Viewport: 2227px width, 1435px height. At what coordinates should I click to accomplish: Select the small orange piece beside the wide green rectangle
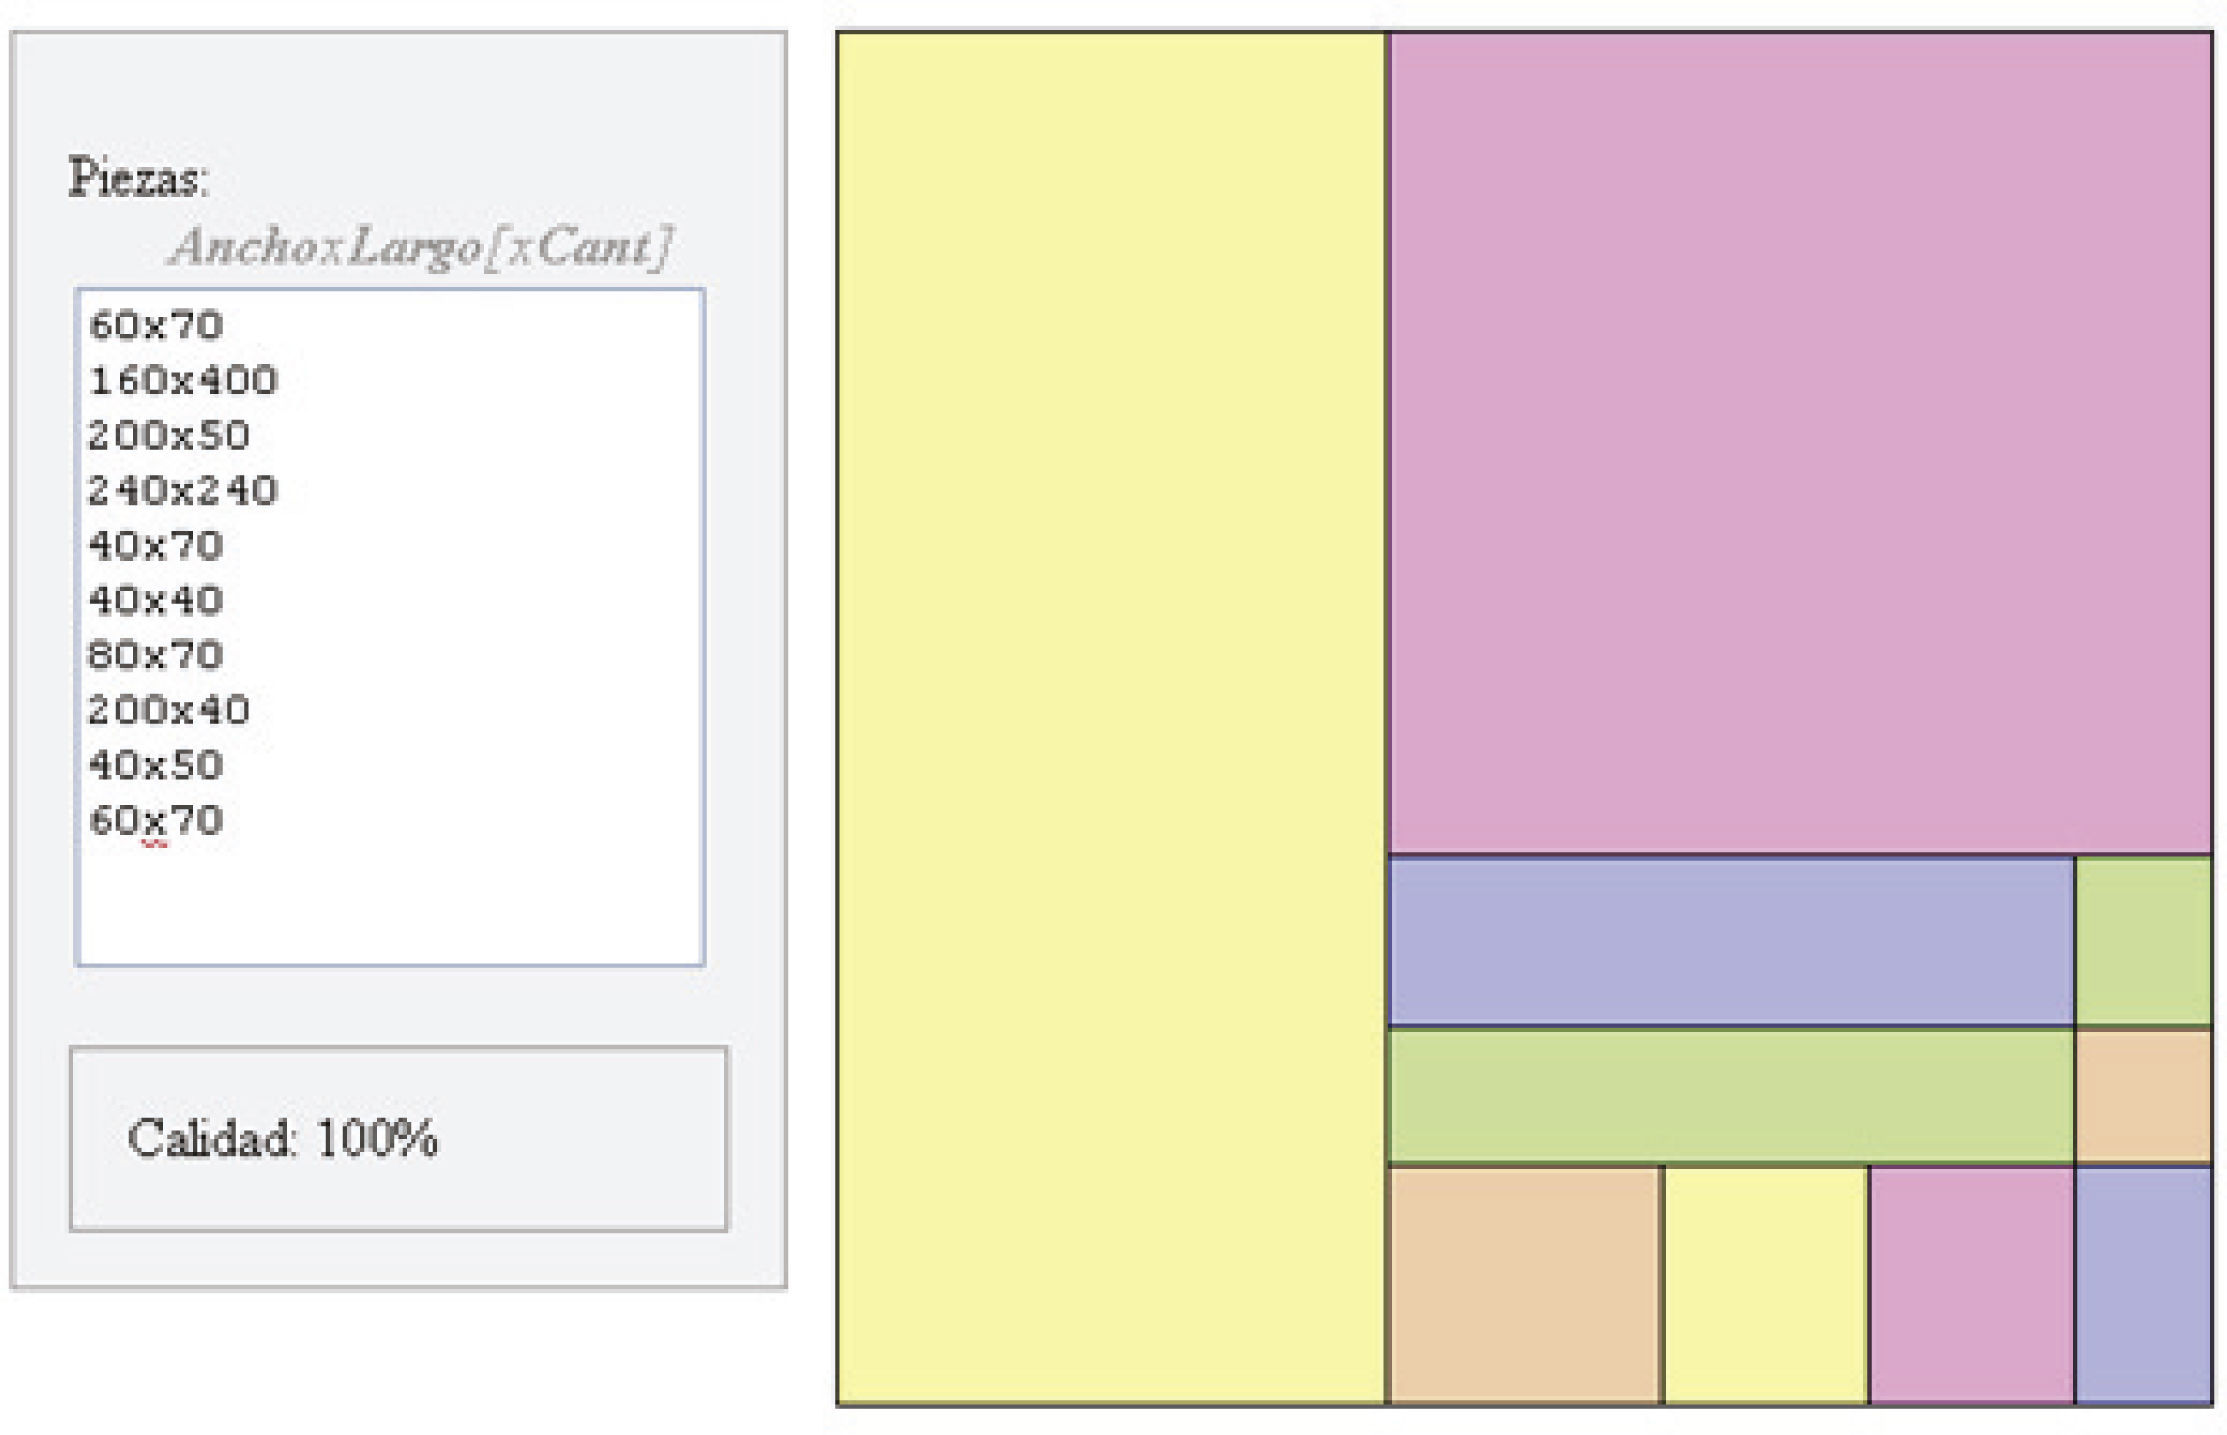click(x=2143, y=1097)
